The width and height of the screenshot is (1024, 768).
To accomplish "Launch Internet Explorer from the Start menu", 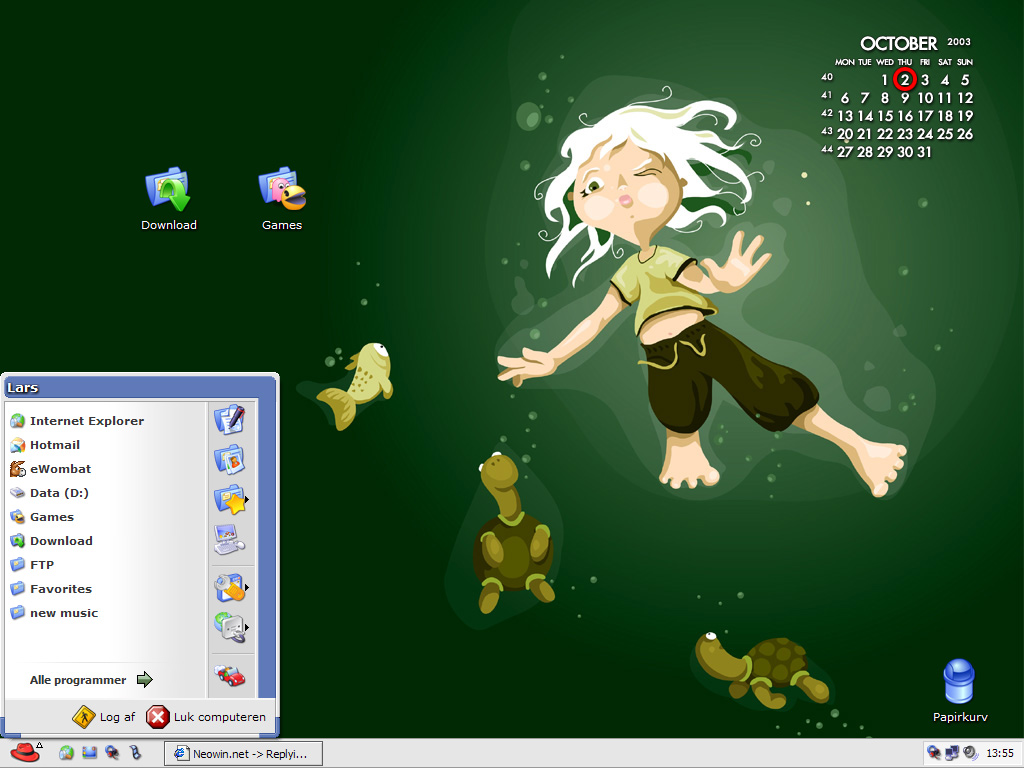I will (86, 421).
